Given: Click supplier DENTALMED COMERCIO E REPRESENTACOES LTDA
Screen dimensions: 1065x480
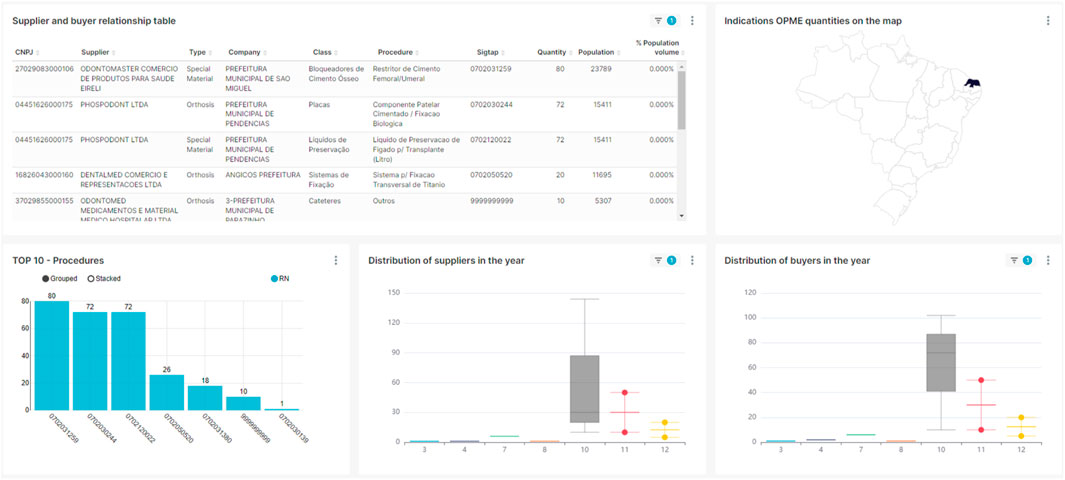Looking at the screenshot, I should point(124,179).
